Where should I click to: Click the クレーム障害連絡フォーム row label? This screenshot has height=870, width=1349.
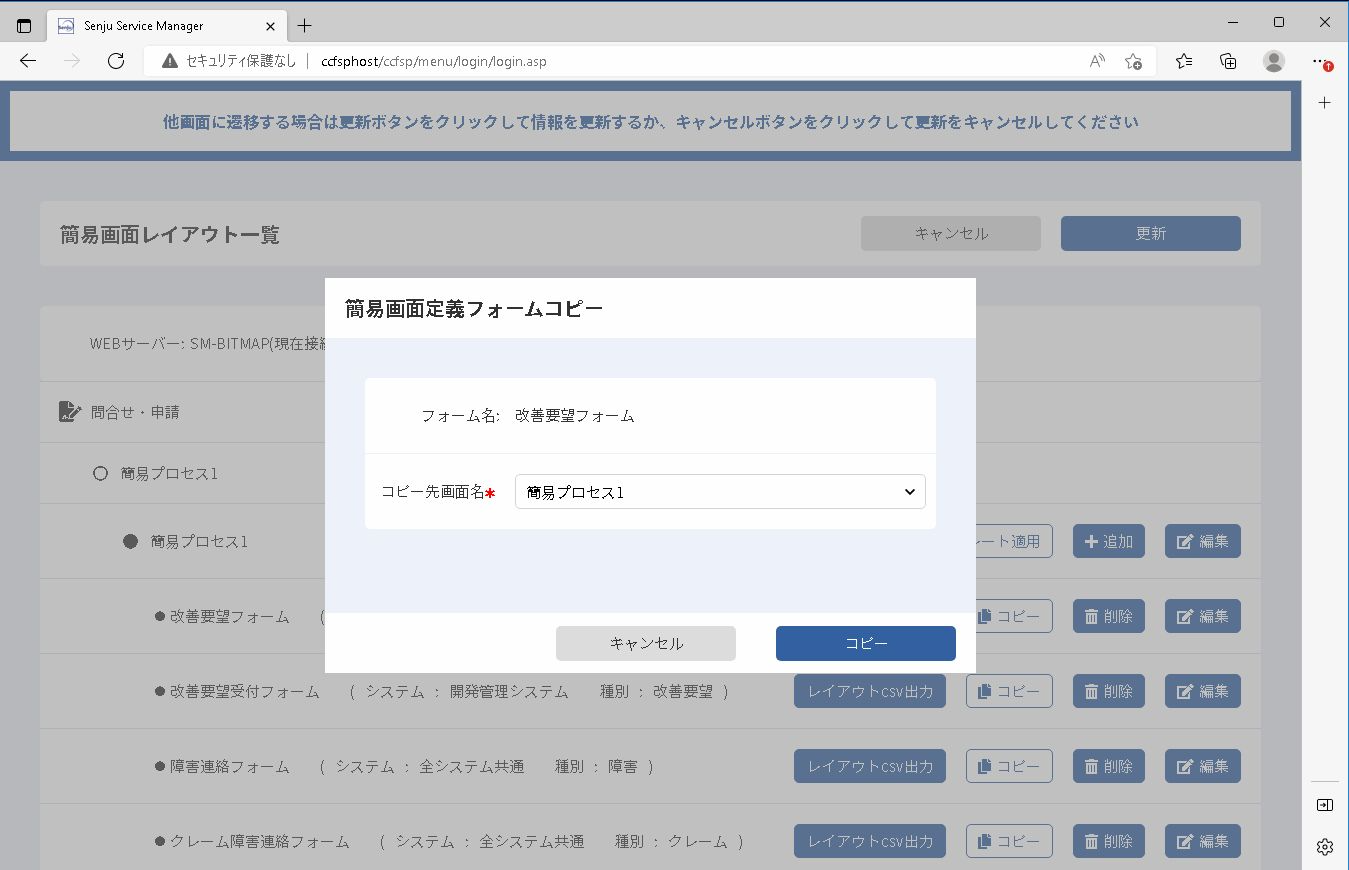click(x=259, y=841)
